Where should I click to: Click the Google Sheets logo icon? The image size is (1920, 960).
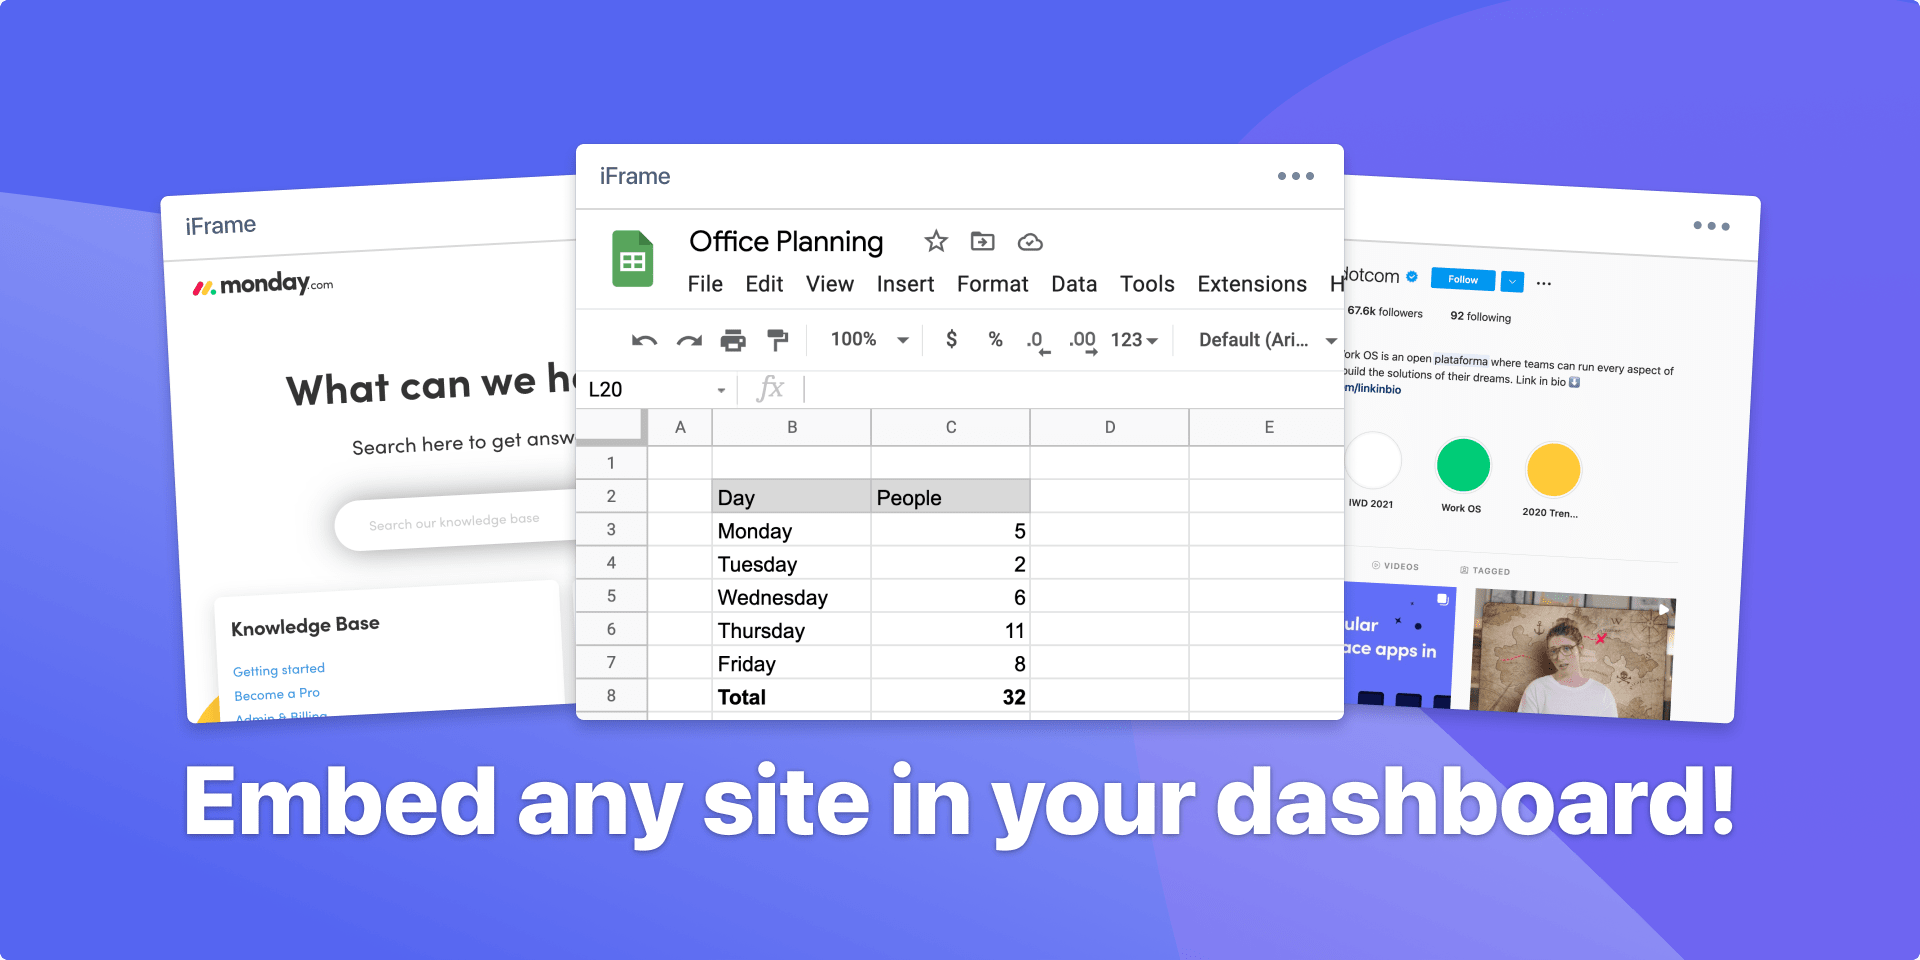632,259
